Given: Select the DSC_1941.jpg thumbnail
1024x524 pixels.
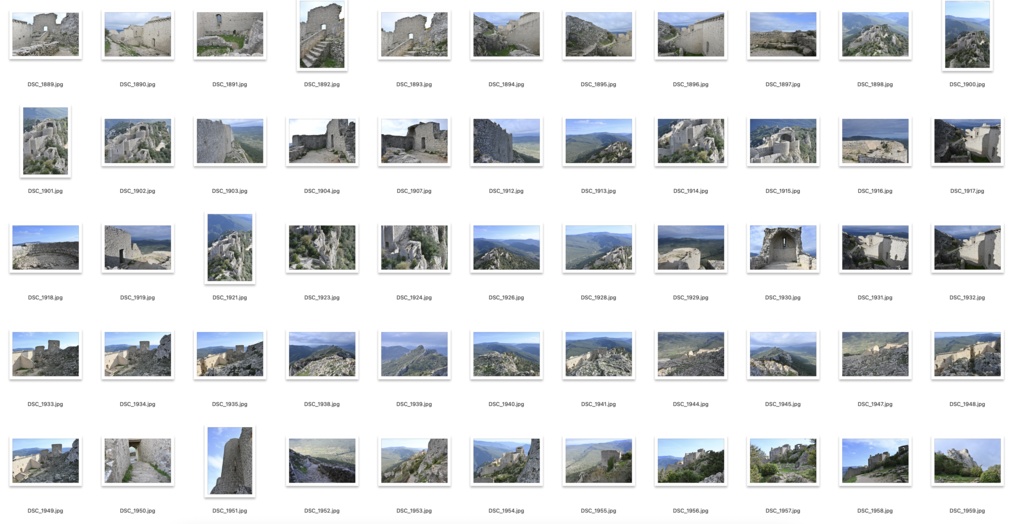Looking at the screenshot, I should (598, 354).
